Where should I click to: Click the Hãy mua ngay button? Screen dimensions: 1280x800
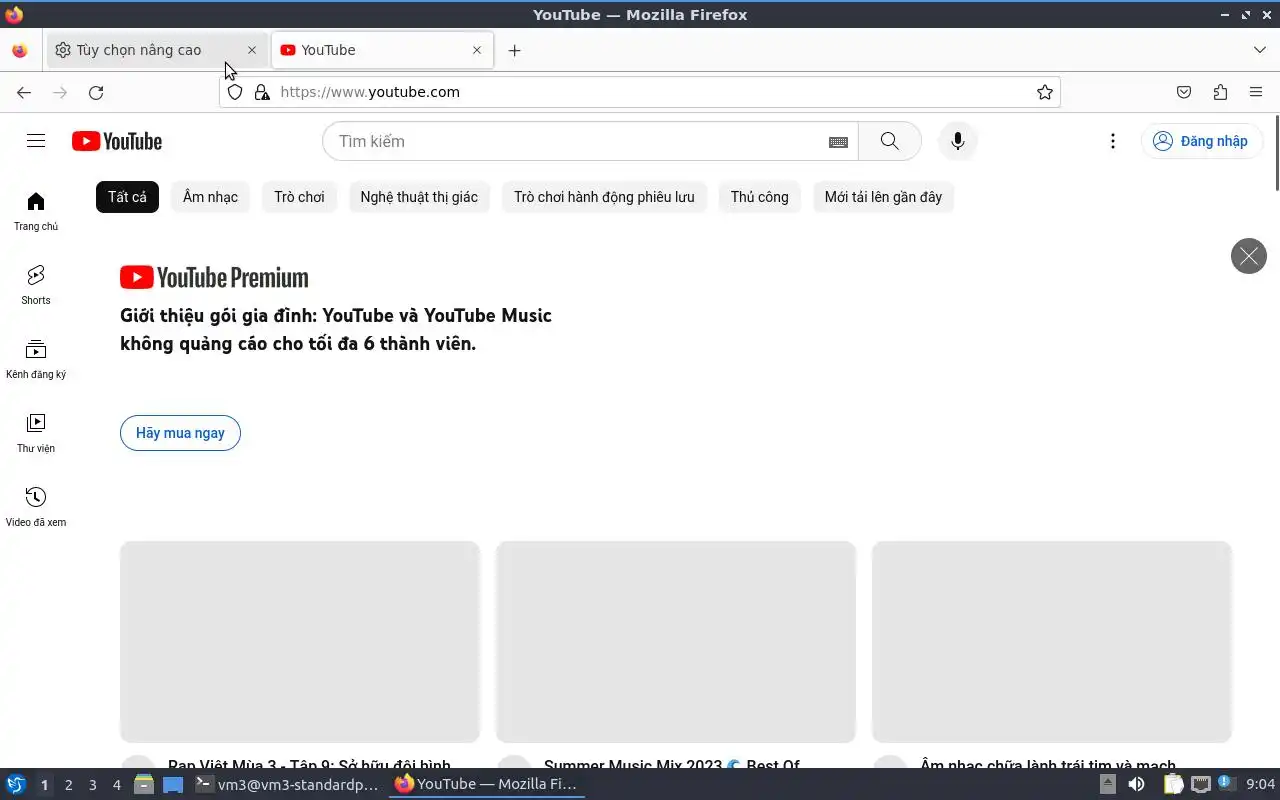180,433
